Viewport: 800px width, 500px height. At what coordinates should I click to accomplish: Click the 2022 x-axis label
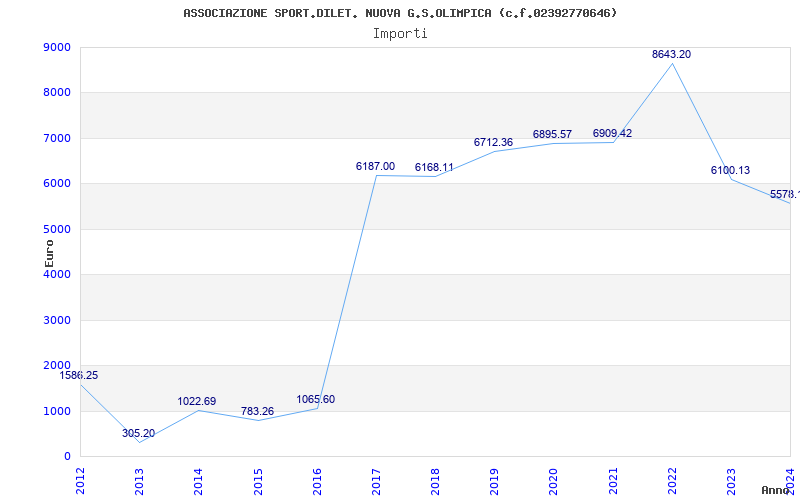[672, 481]
